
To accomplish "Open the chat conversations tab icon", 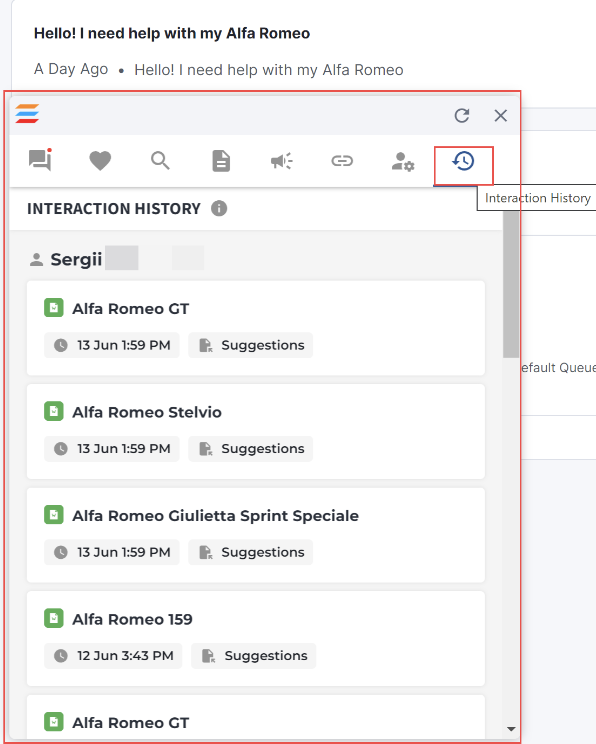I will [40, 160].
